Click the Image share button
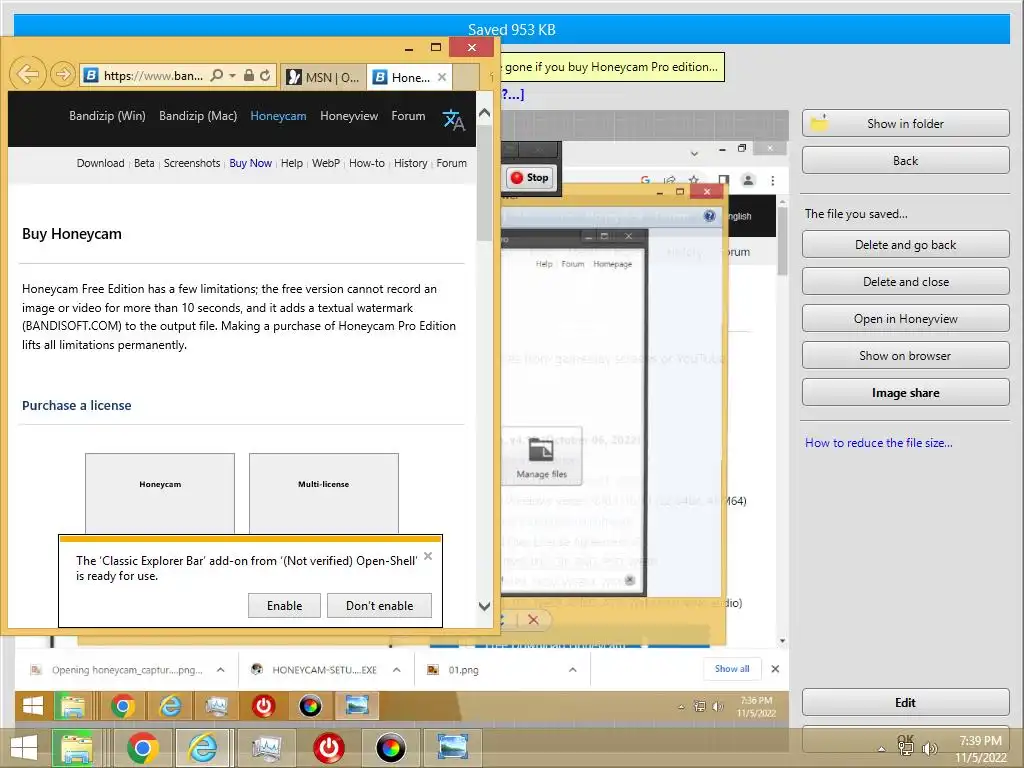 click(x=906, y=392)
